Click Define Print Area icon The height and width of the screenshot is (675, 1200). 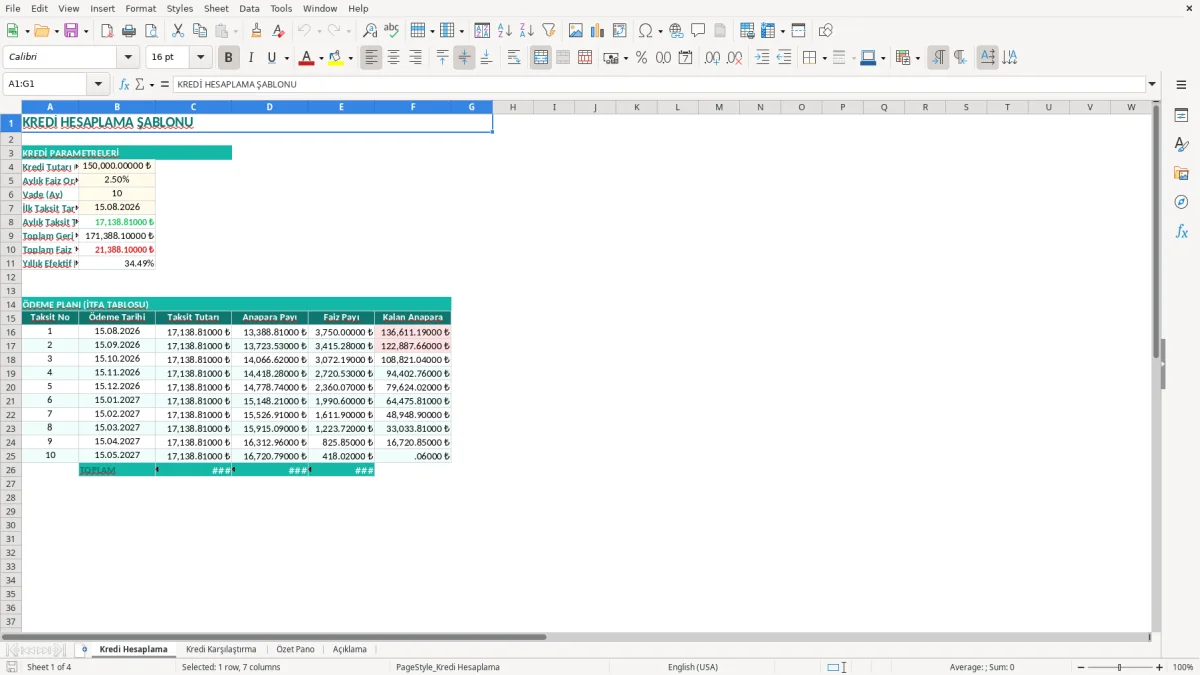click(x=746, y=31)
